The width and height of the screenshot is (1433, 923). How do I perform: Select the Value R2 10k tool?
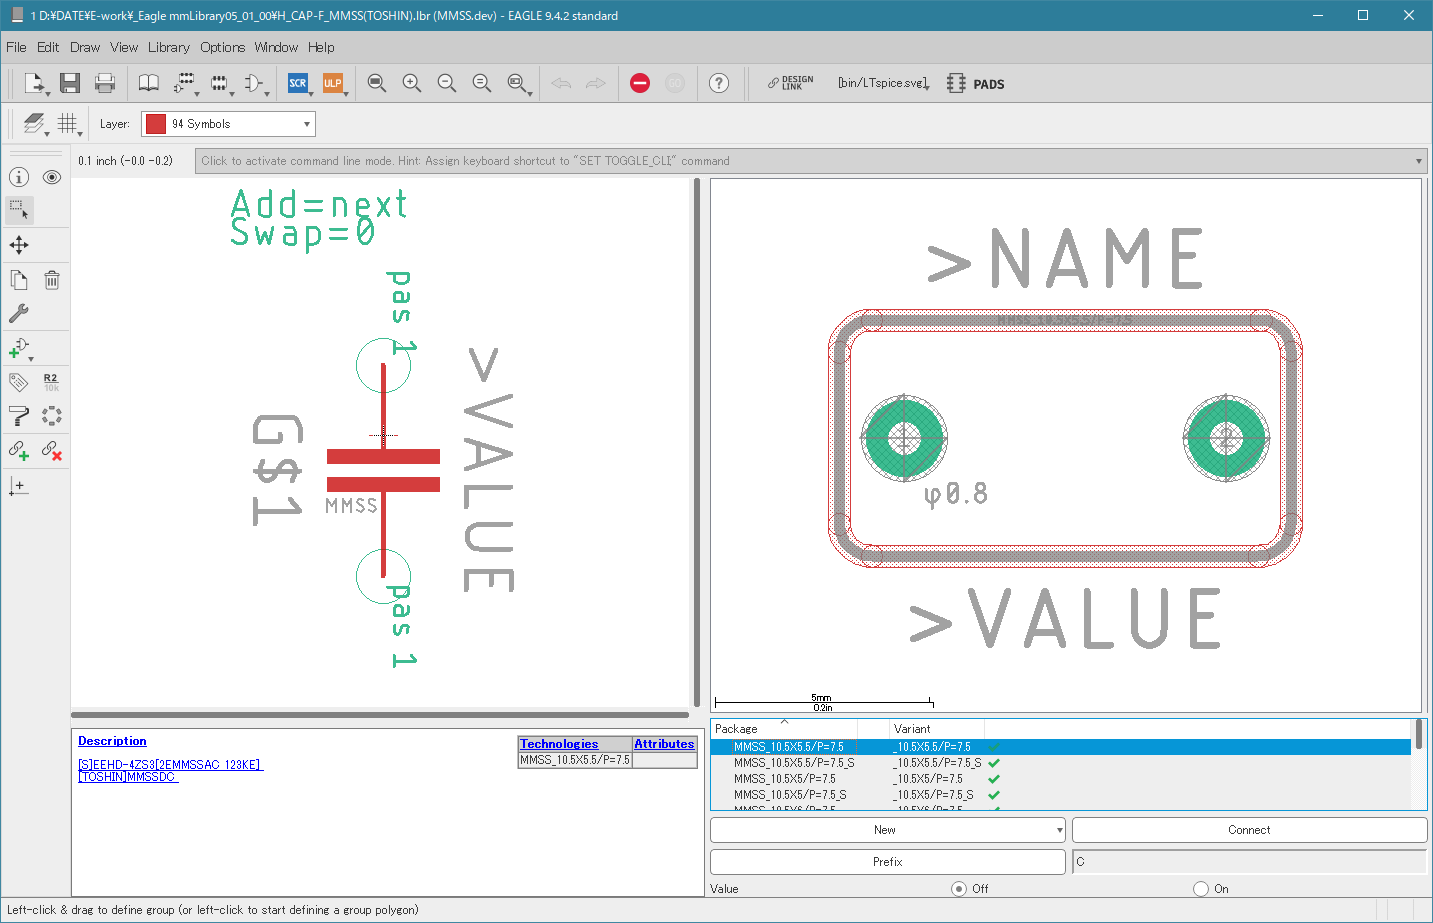pyautogui.click(x=51, y=382)
